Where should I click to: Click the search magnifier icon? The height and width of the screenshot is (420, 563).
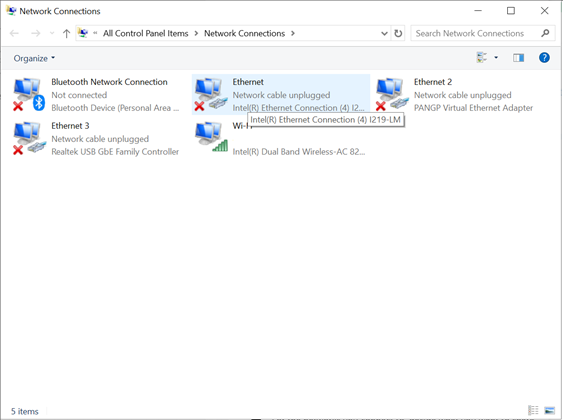click(545, 33)
